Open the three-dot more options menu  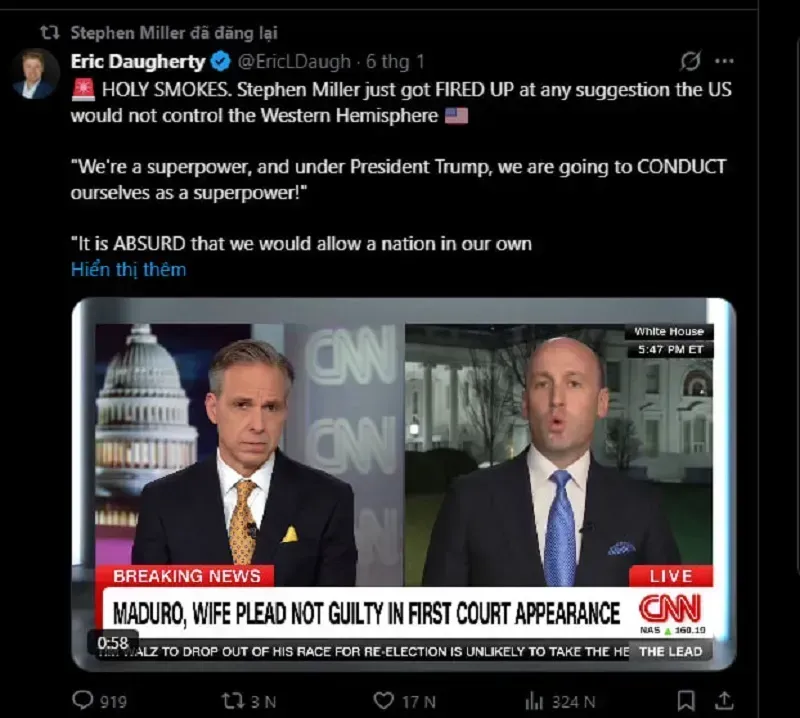point(724,61)
